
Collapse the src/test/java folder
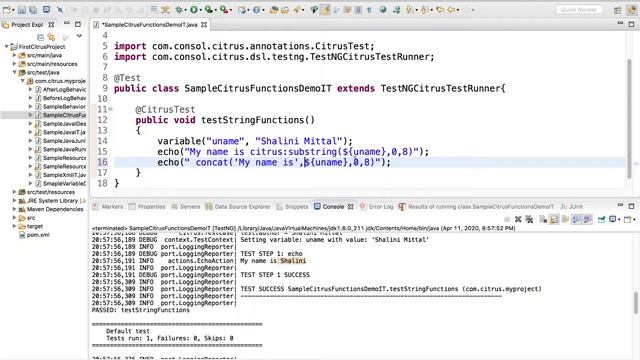coord(15,72)
